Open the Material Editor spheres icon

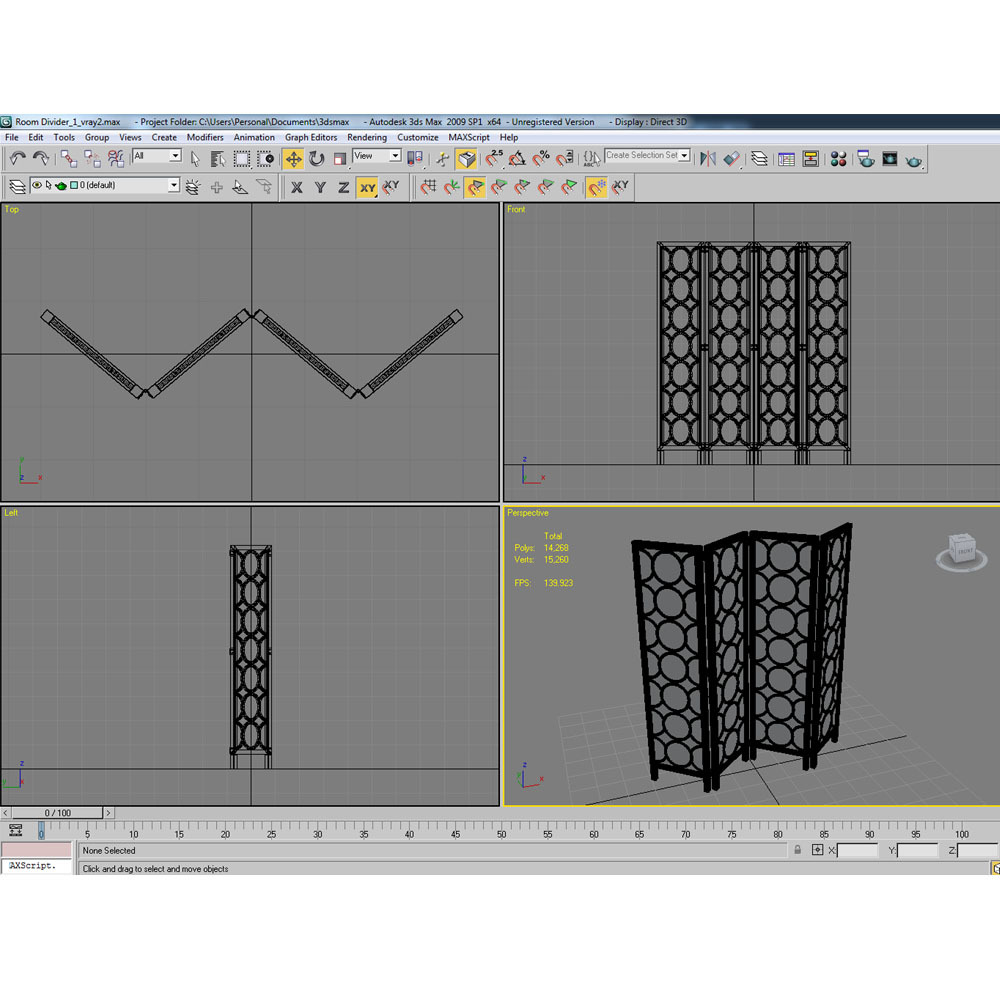[838, 159]
